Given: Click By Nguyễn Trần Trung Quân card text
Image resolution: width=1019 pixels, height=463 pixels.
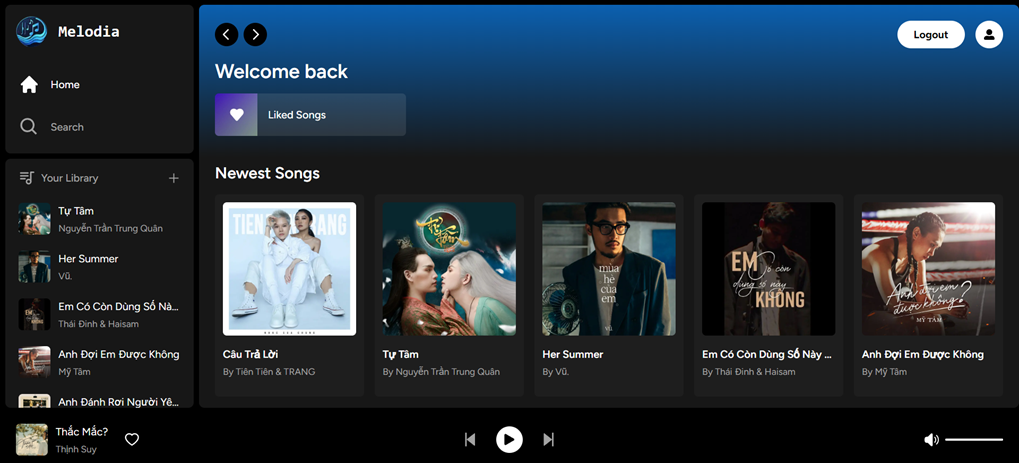Looking at the screenshot, I should pos(441,372).
